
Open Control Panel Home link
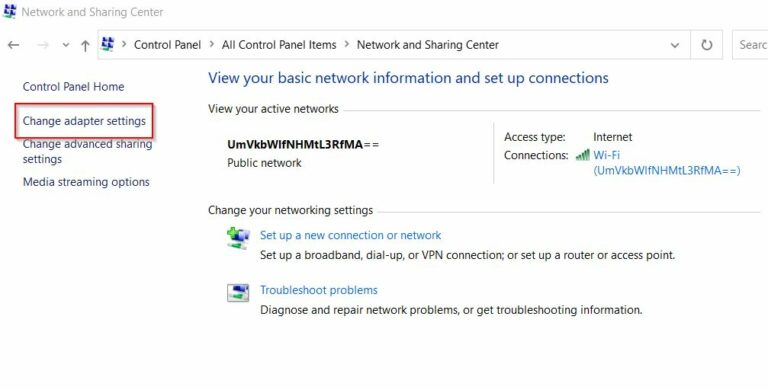tap(73, 87)
